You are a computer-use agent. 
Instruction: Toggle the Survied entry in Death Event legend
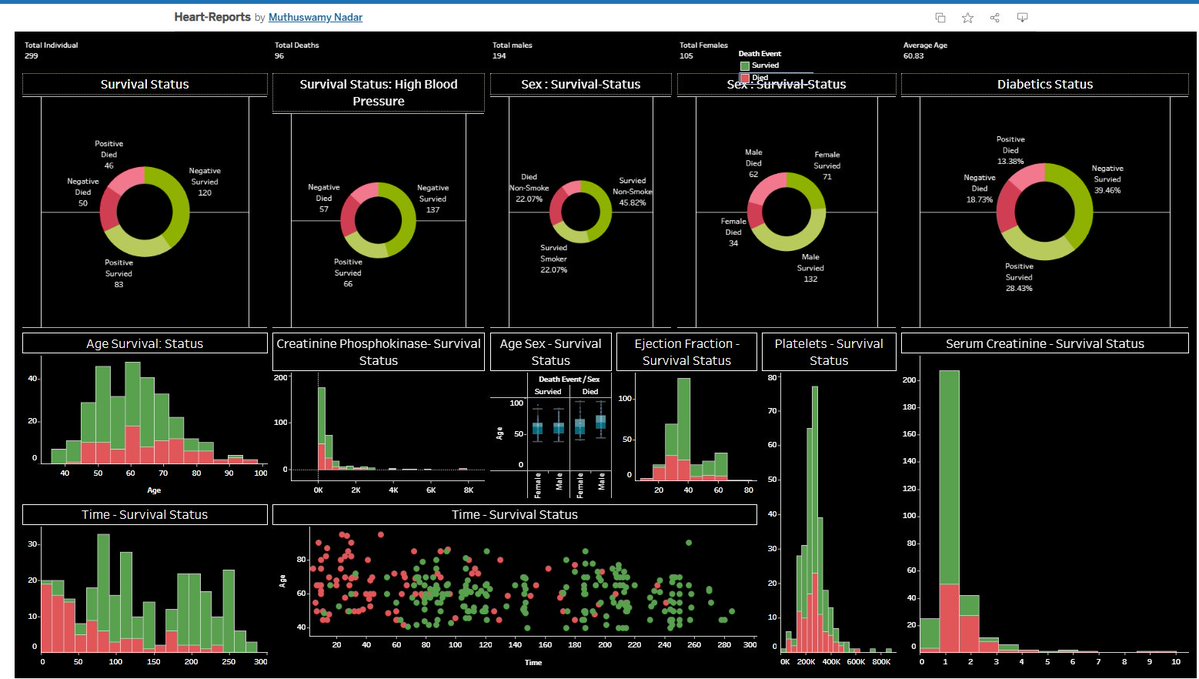point(763,65)
